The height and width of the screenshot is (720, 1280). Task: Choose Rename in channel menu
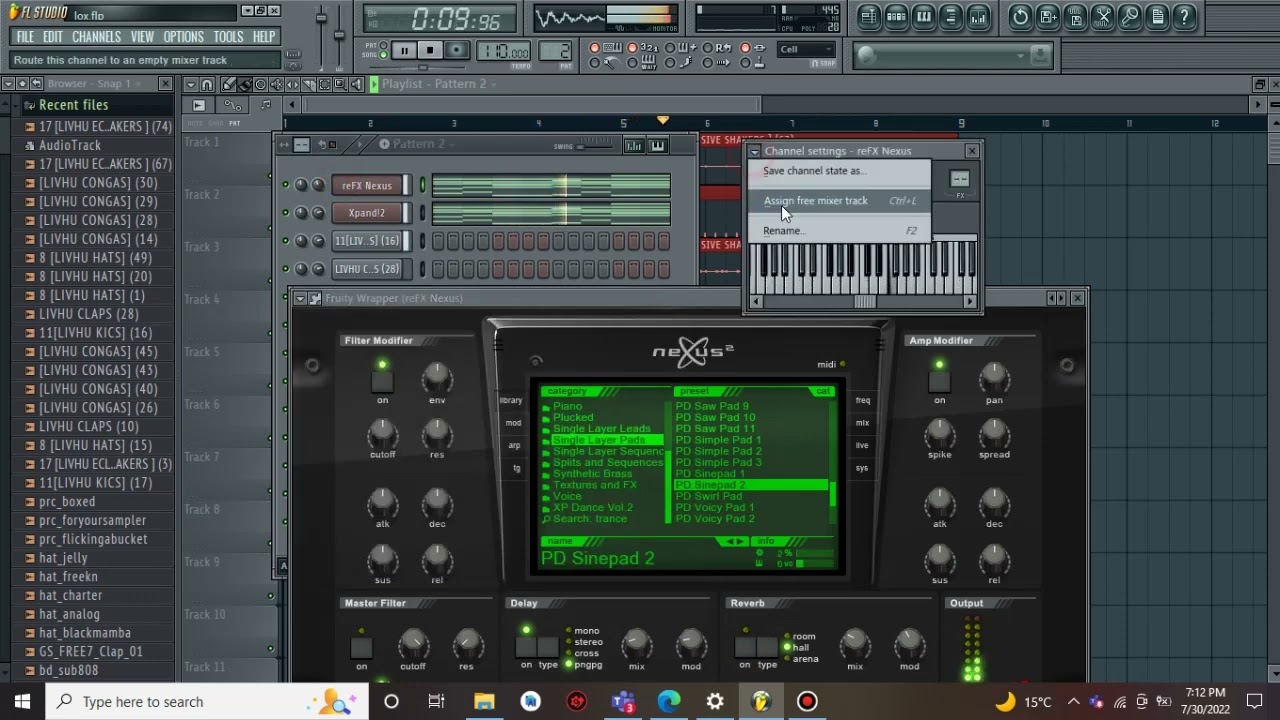pyautogui.click(x=839, y=231)
